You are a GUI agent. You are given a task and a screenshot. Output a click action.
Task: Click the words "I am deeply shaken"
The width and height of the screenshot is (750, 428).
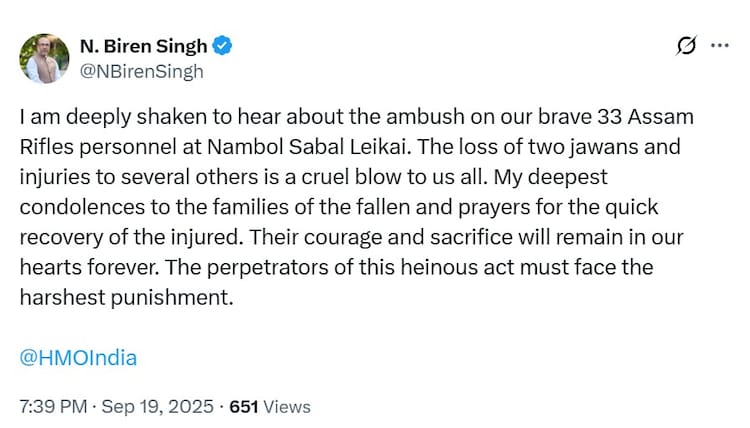(93, 118)
